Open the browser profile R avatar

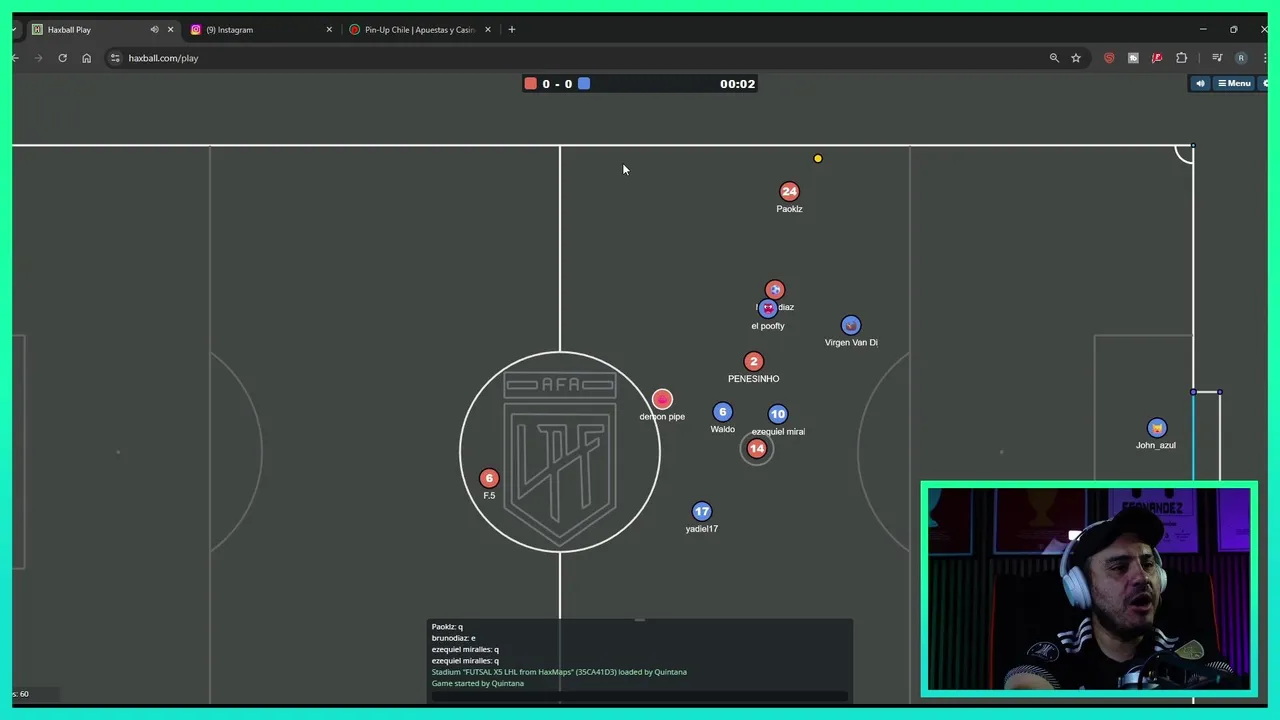(1241, 58)
